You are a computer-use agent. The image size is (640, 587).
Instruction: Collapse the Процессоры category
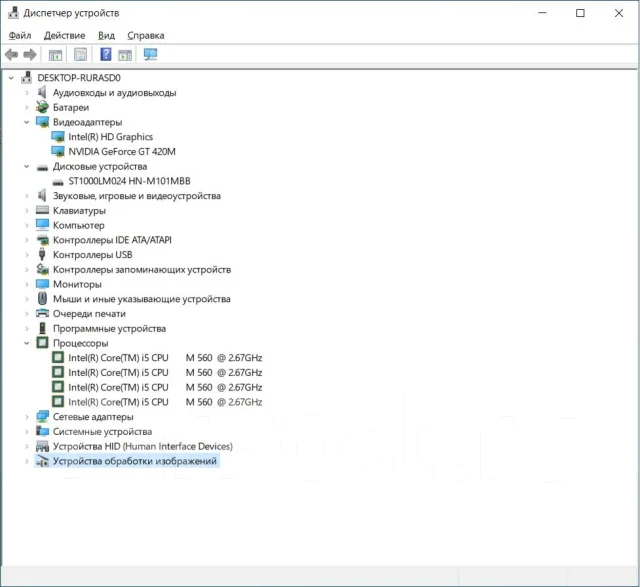click(27, 343)
